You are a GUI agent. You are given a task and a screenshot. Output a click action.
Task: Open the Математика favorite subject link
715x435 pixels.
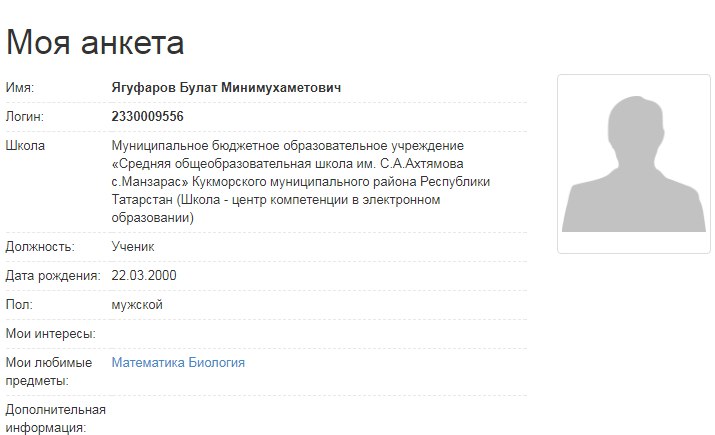(148, 362)
